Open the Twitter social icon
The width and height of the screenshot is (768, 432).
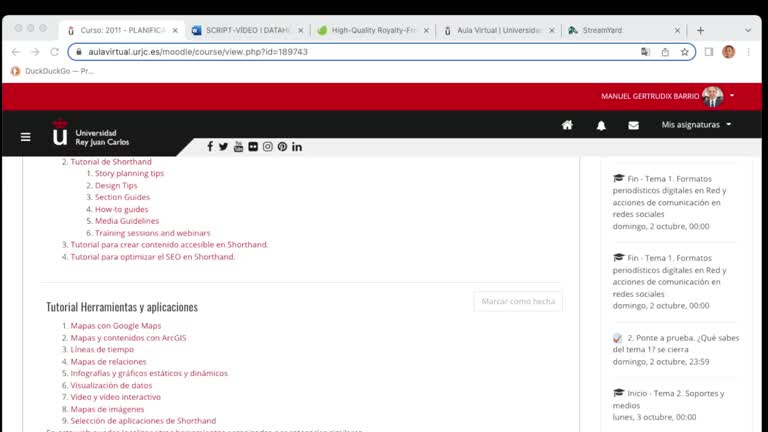[223, 146]
